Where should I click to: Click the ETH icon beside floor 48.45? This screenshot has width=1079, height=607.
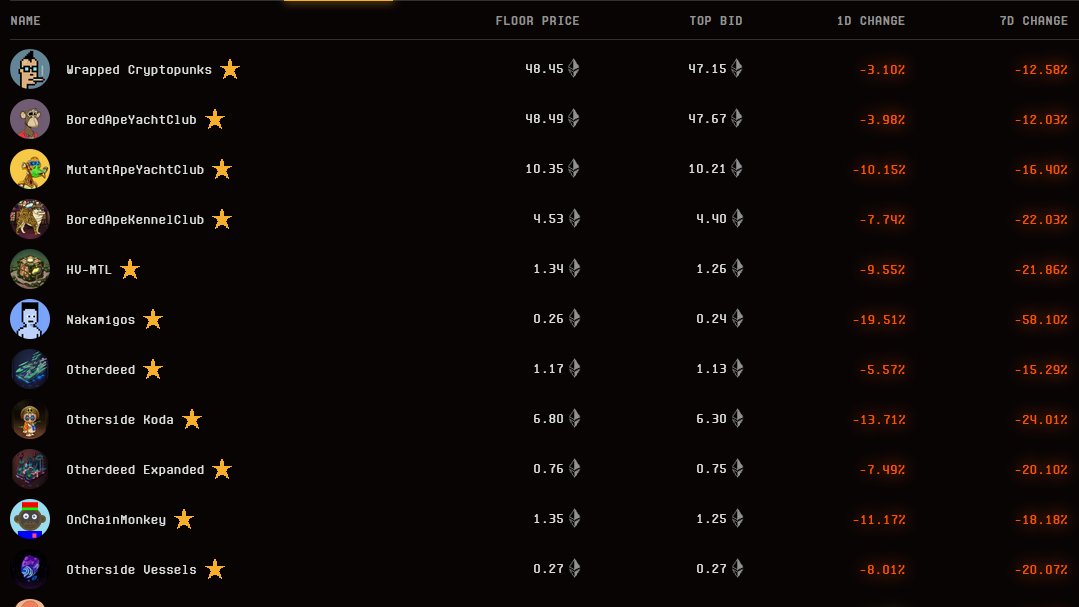[574, 68]
